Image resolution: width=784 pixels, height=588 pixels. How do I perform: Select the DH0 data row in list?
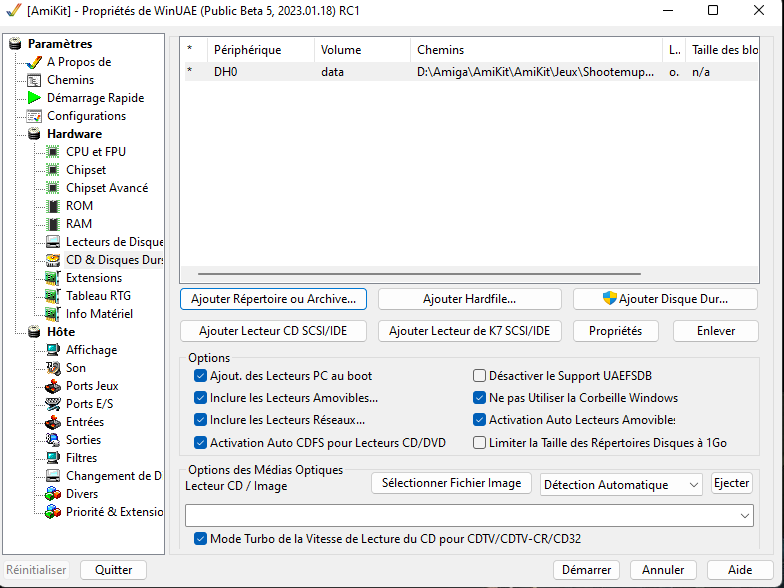pos(470,72)
